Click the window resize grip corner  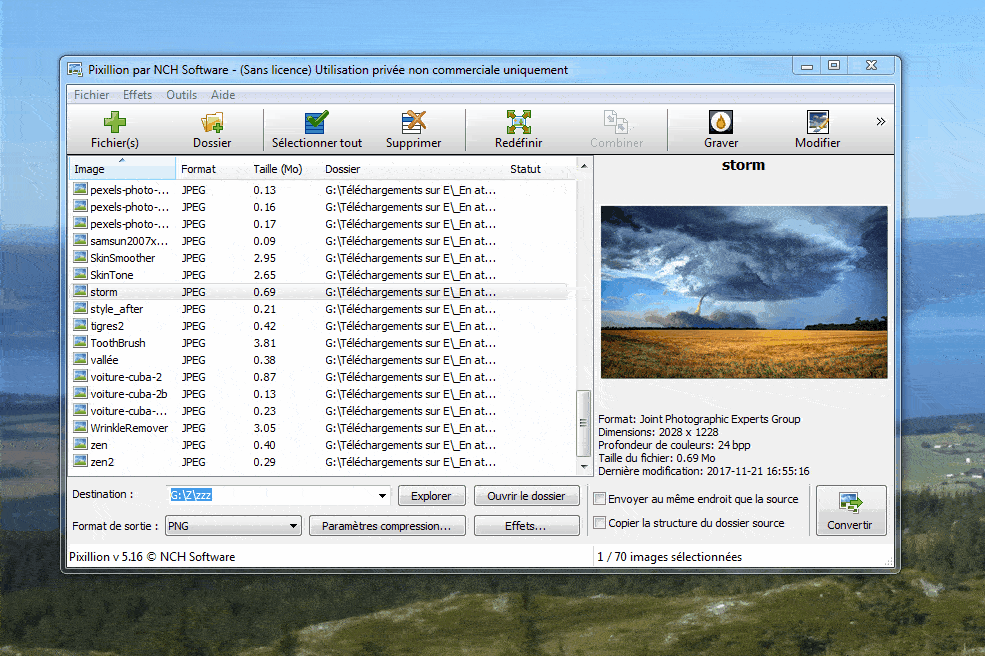tap(888, 562)
